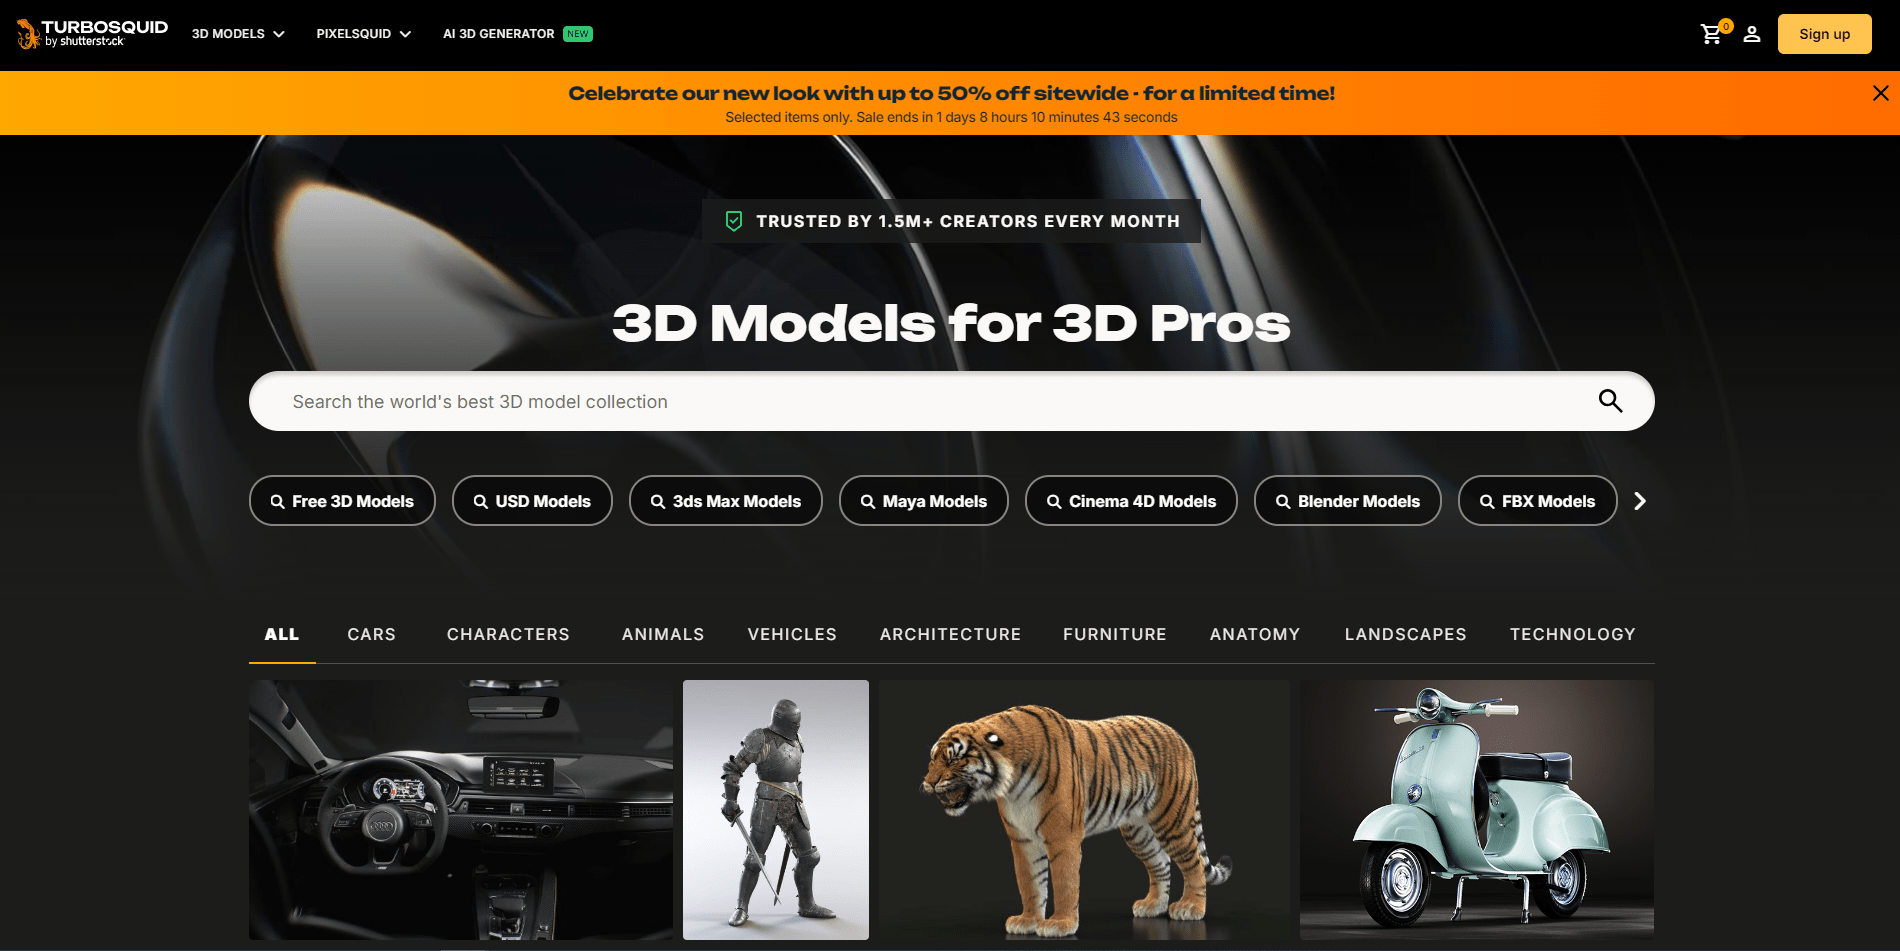Click the Sign up button

click(1824, 34)
